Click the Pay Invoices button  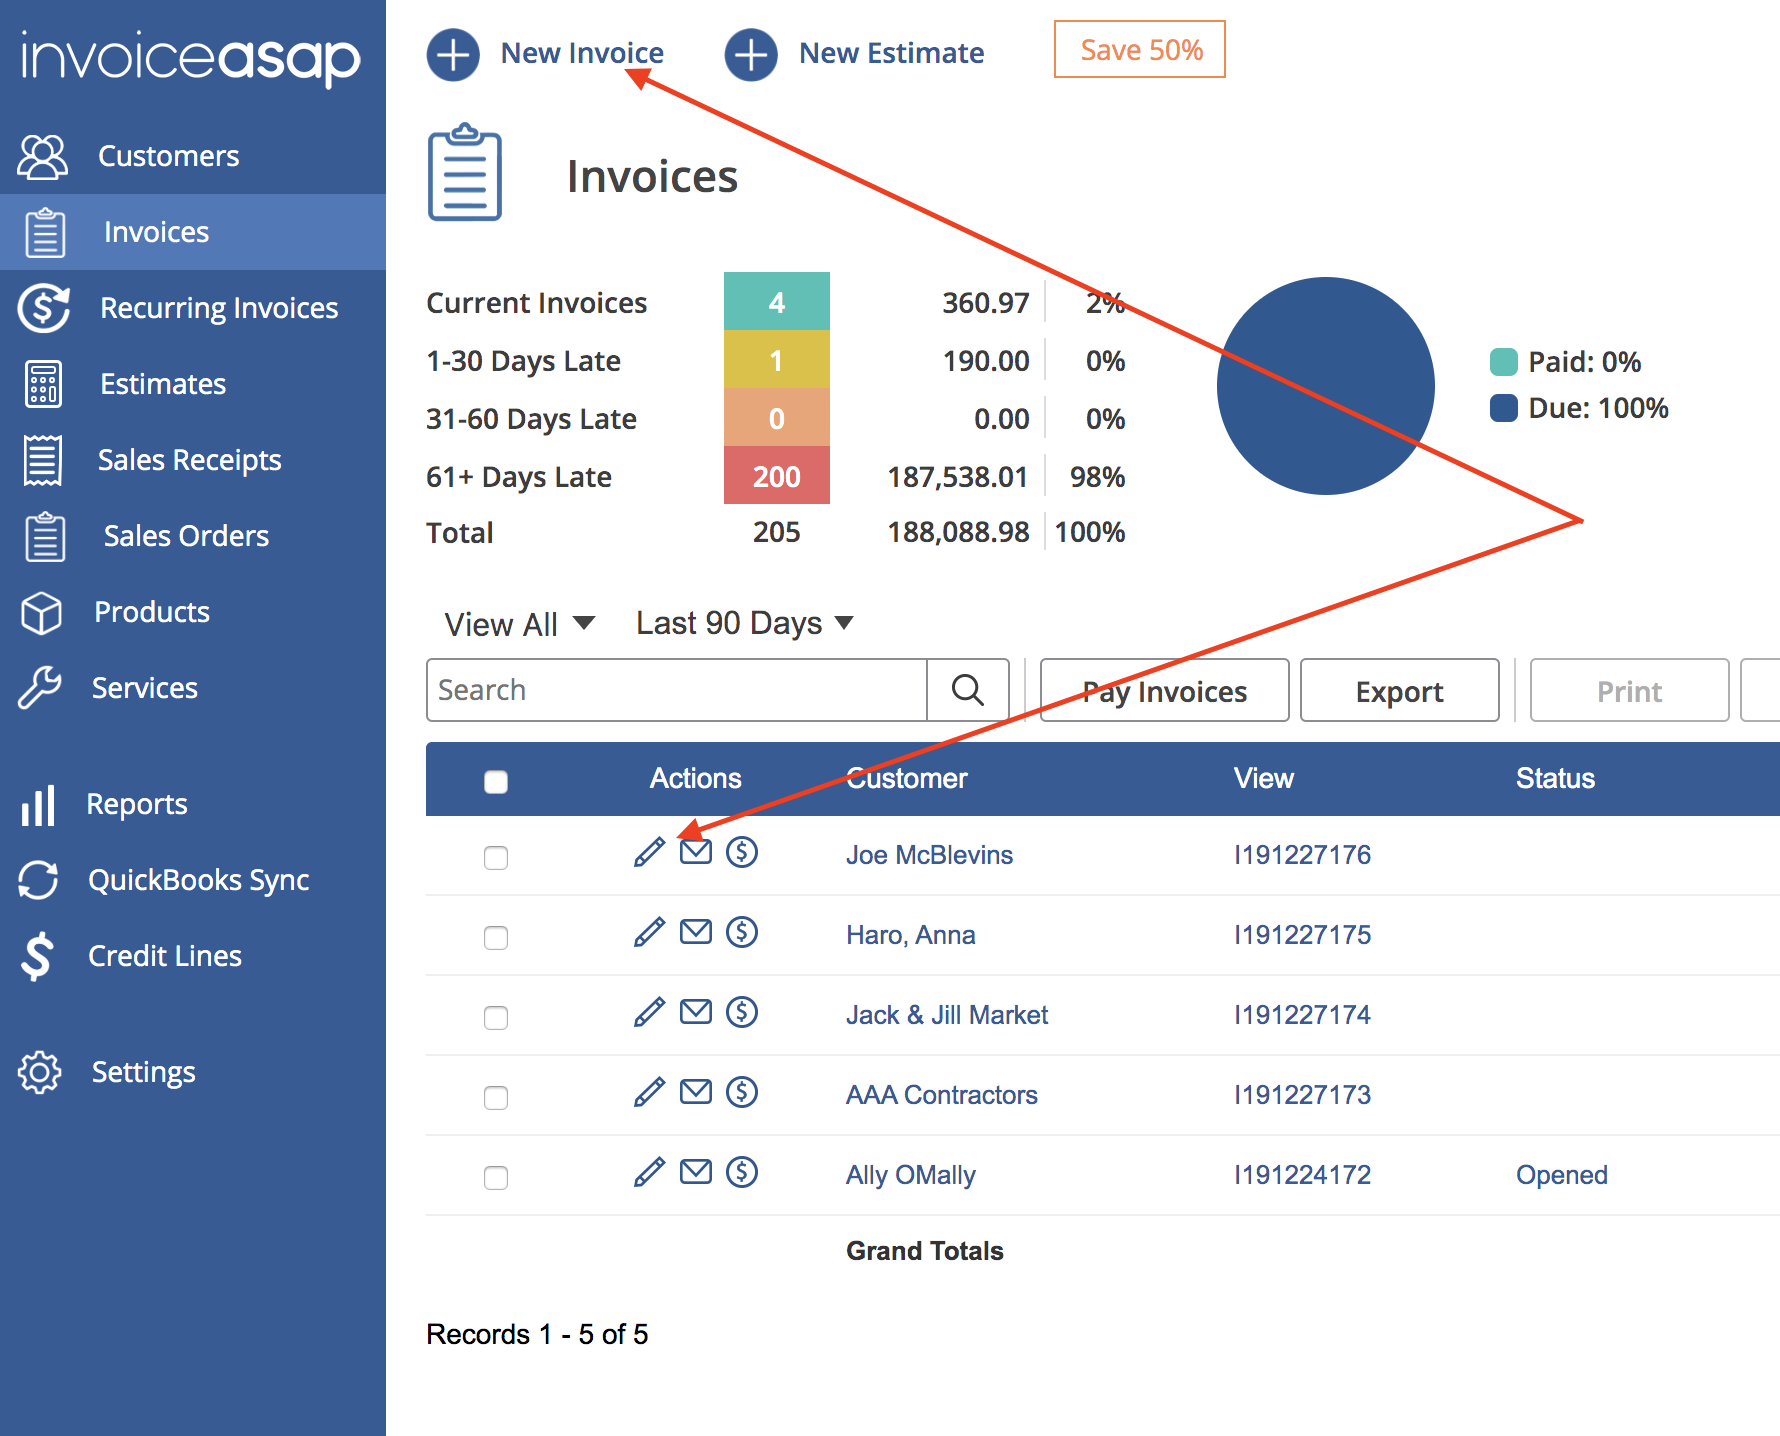[x=1163, y=690]
